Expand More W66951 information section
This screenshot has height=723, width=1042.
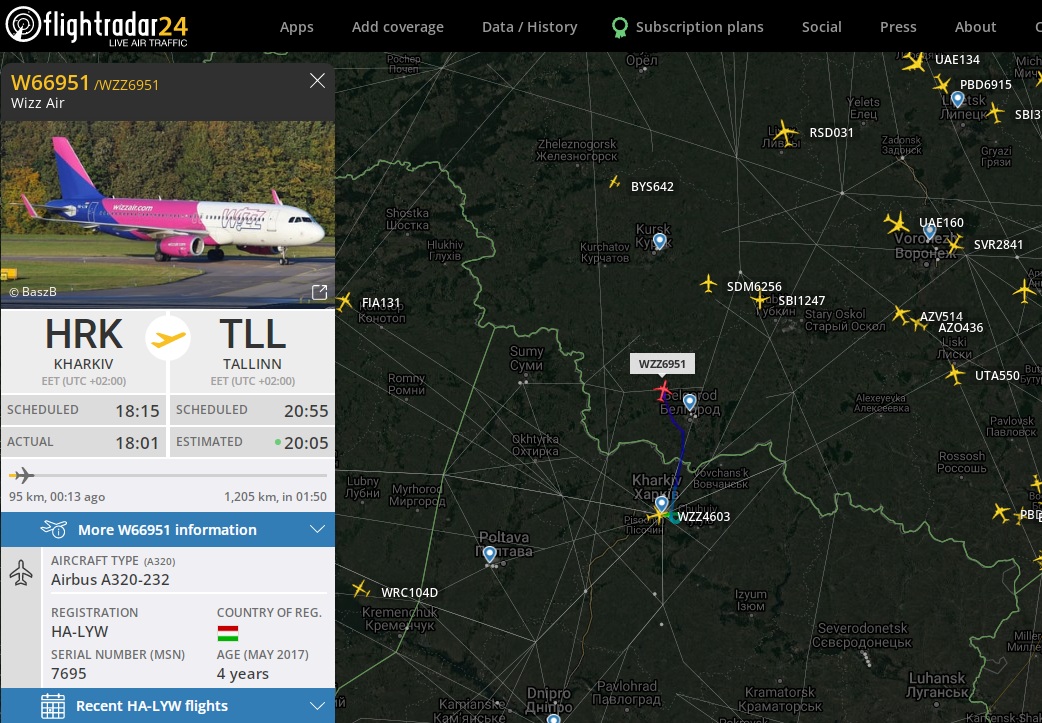coord(168,530)
